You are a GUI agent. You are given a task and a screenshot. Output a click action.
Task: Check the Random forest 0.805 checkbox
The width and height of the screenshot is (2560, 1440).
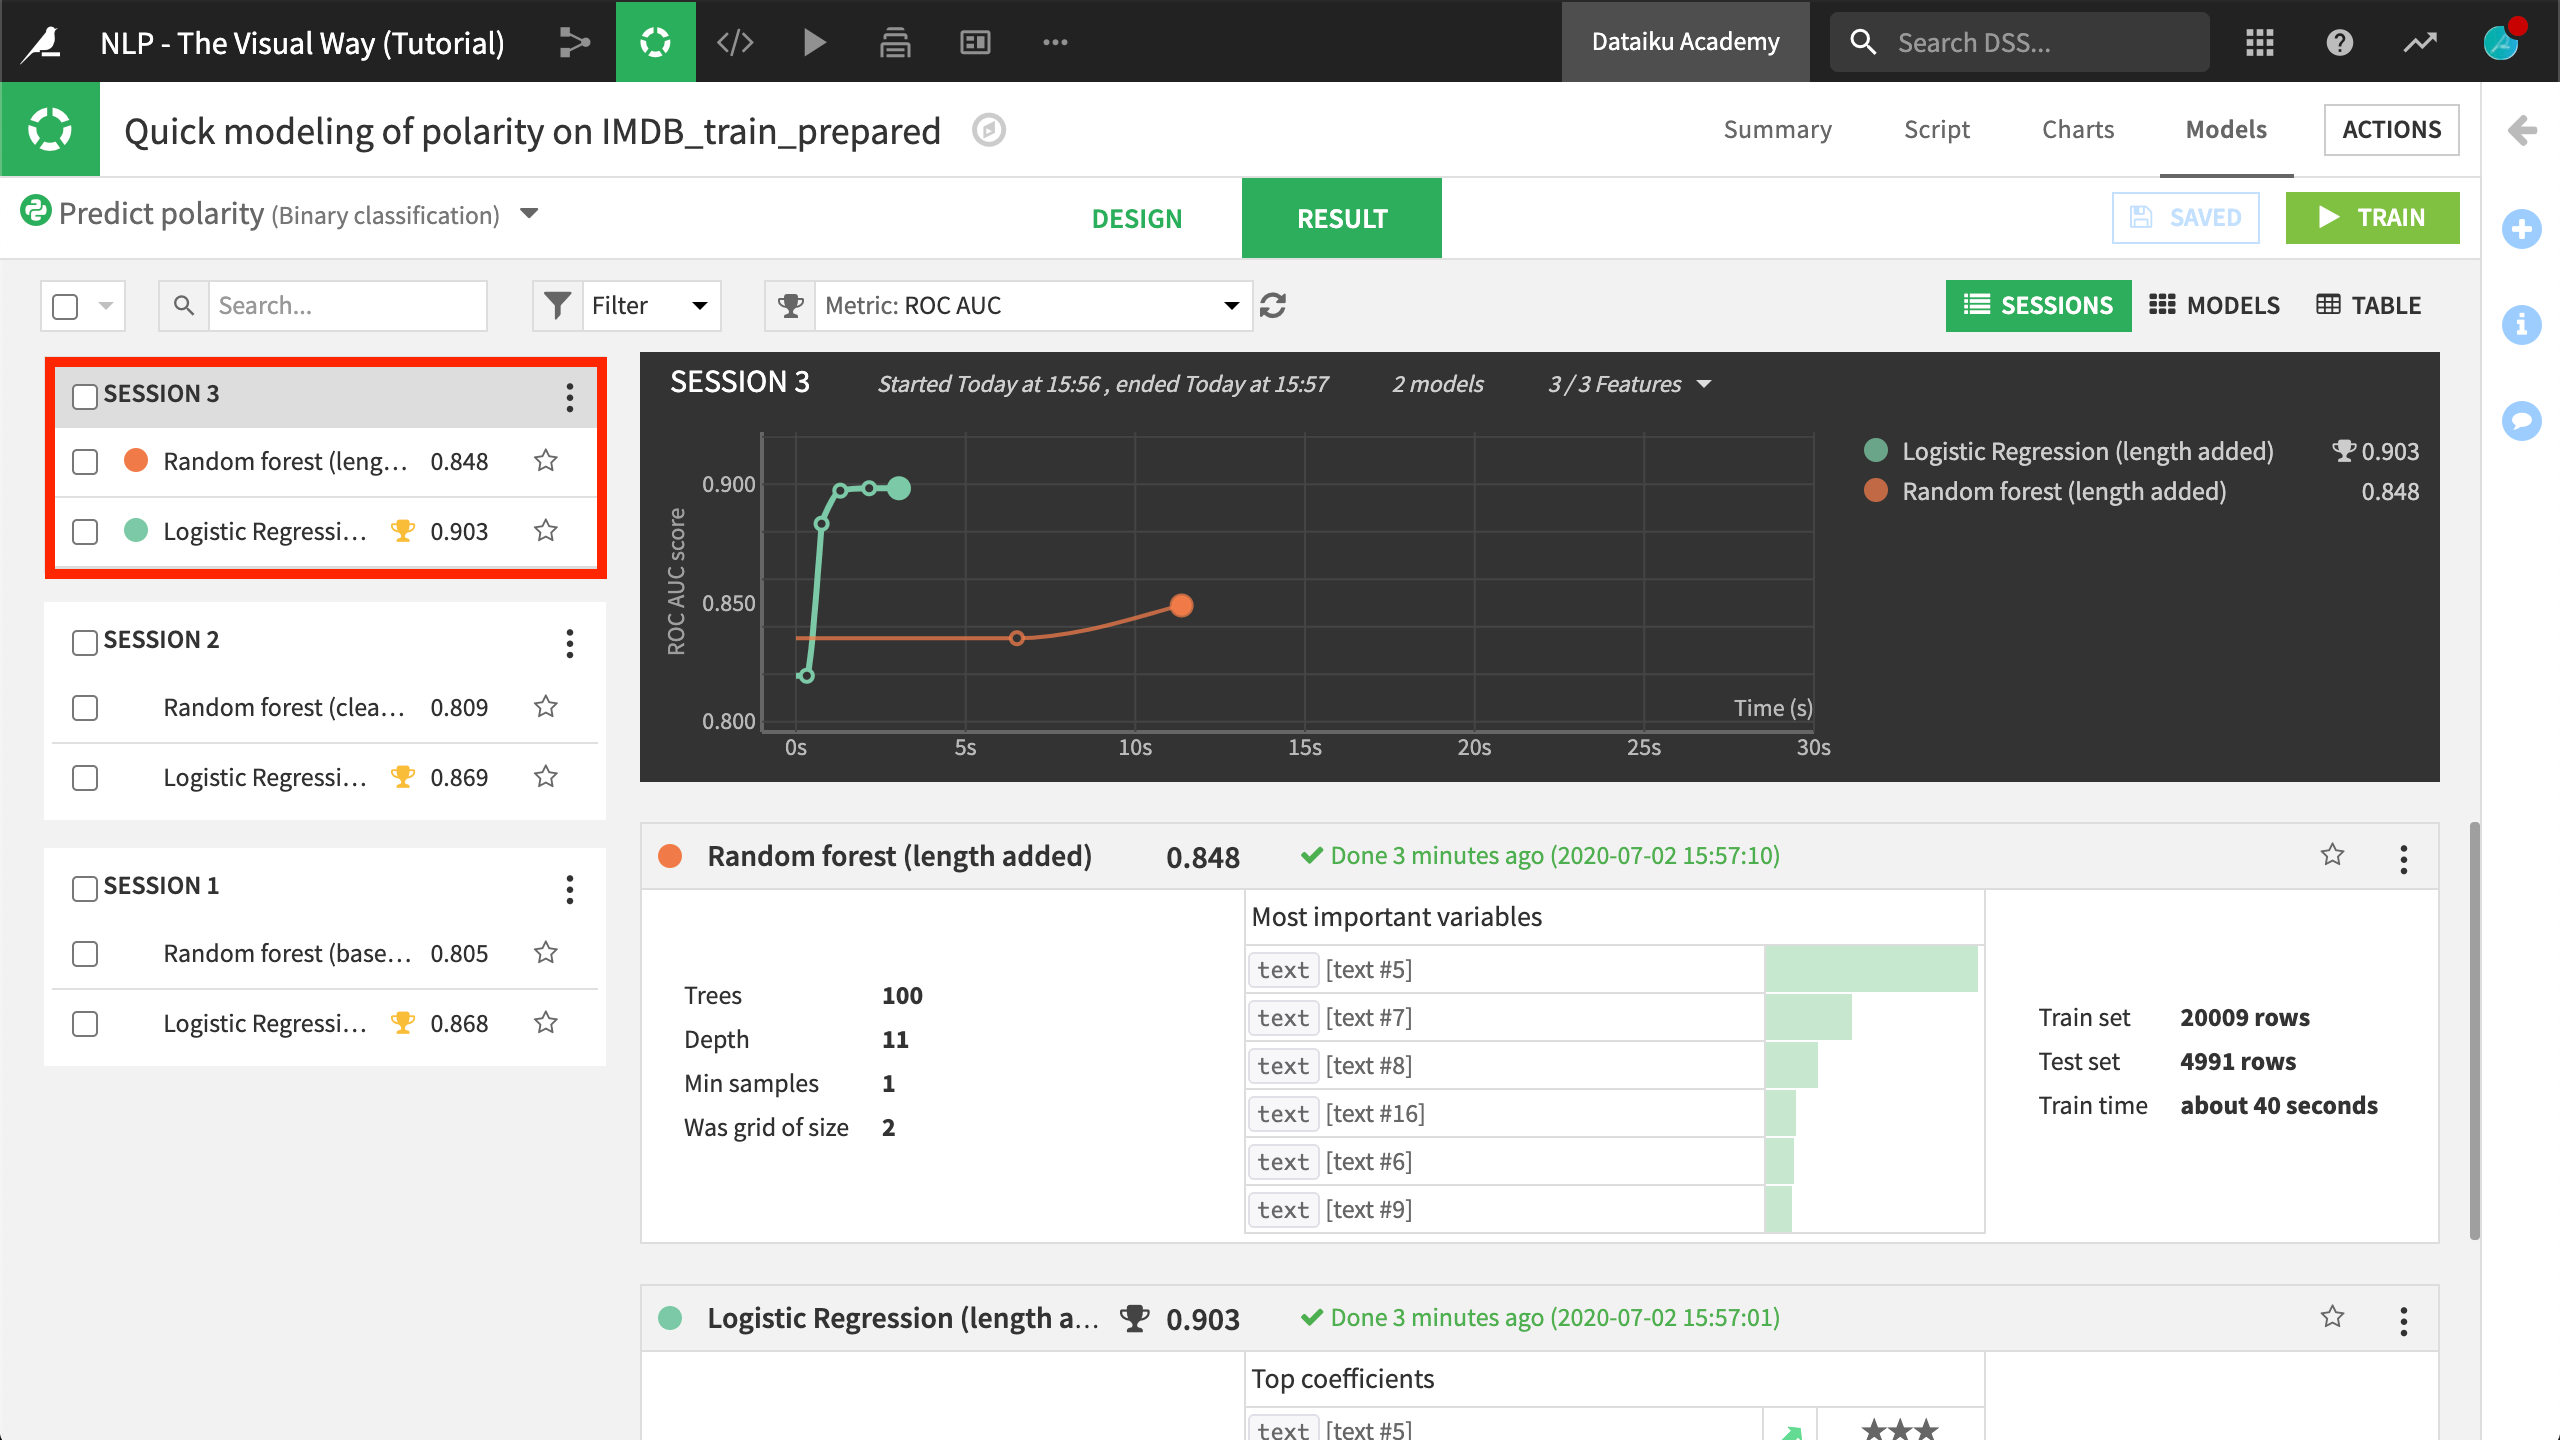tap(85, 954)
